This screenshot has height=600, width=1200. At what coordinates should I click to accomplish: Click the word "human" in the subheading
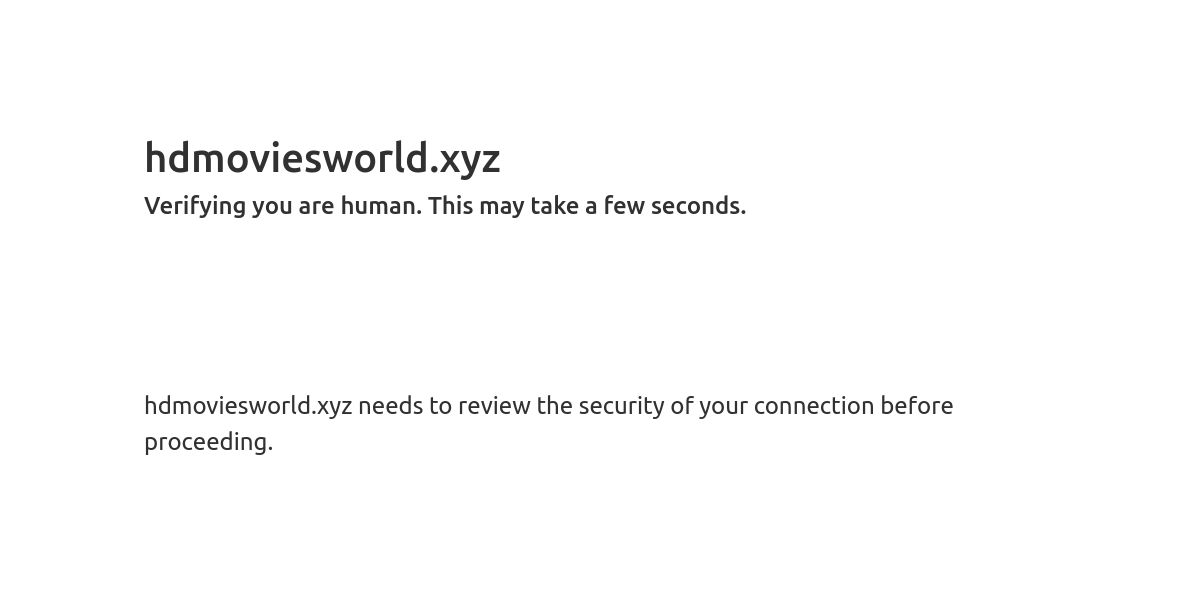point(380,206)
